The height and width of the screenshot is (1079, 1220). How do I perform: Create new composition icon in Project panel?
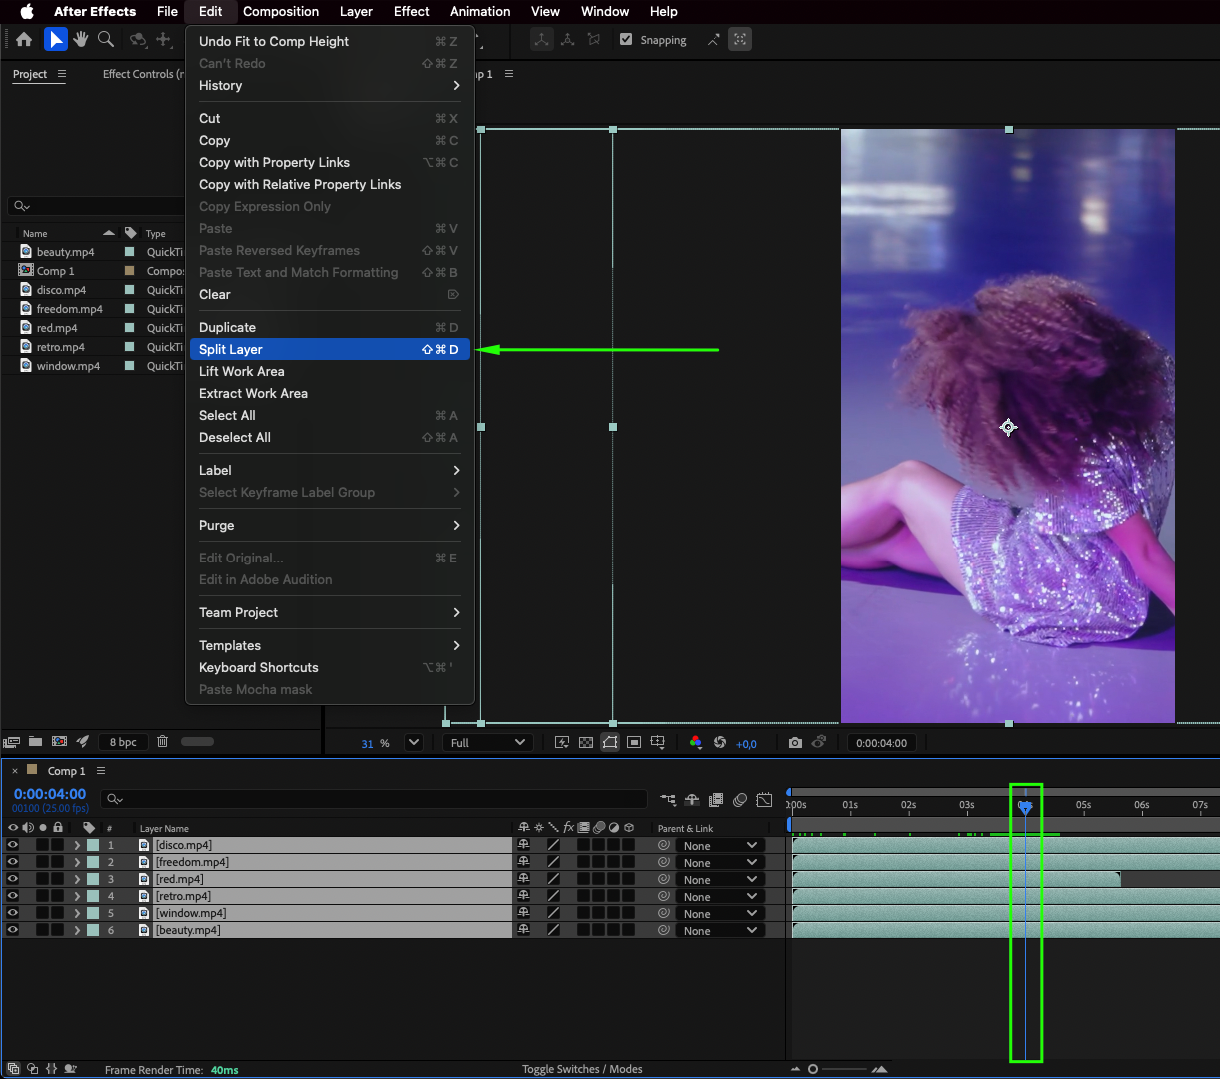(x=59, y=742)
